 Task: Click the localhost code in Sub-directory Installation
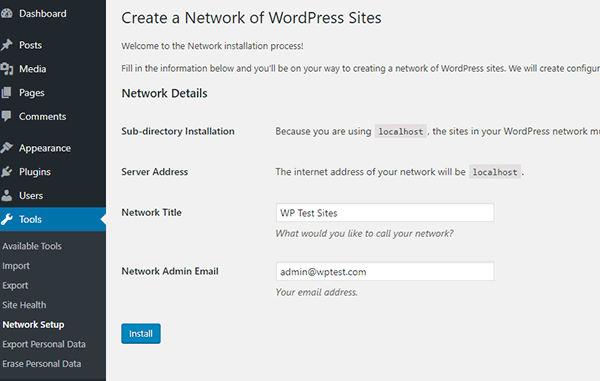(x=401, y=132)
